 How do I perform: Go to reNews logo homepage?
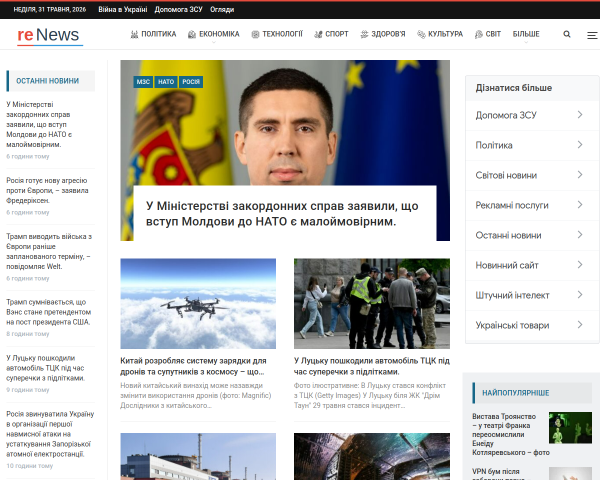pos(48,35)
